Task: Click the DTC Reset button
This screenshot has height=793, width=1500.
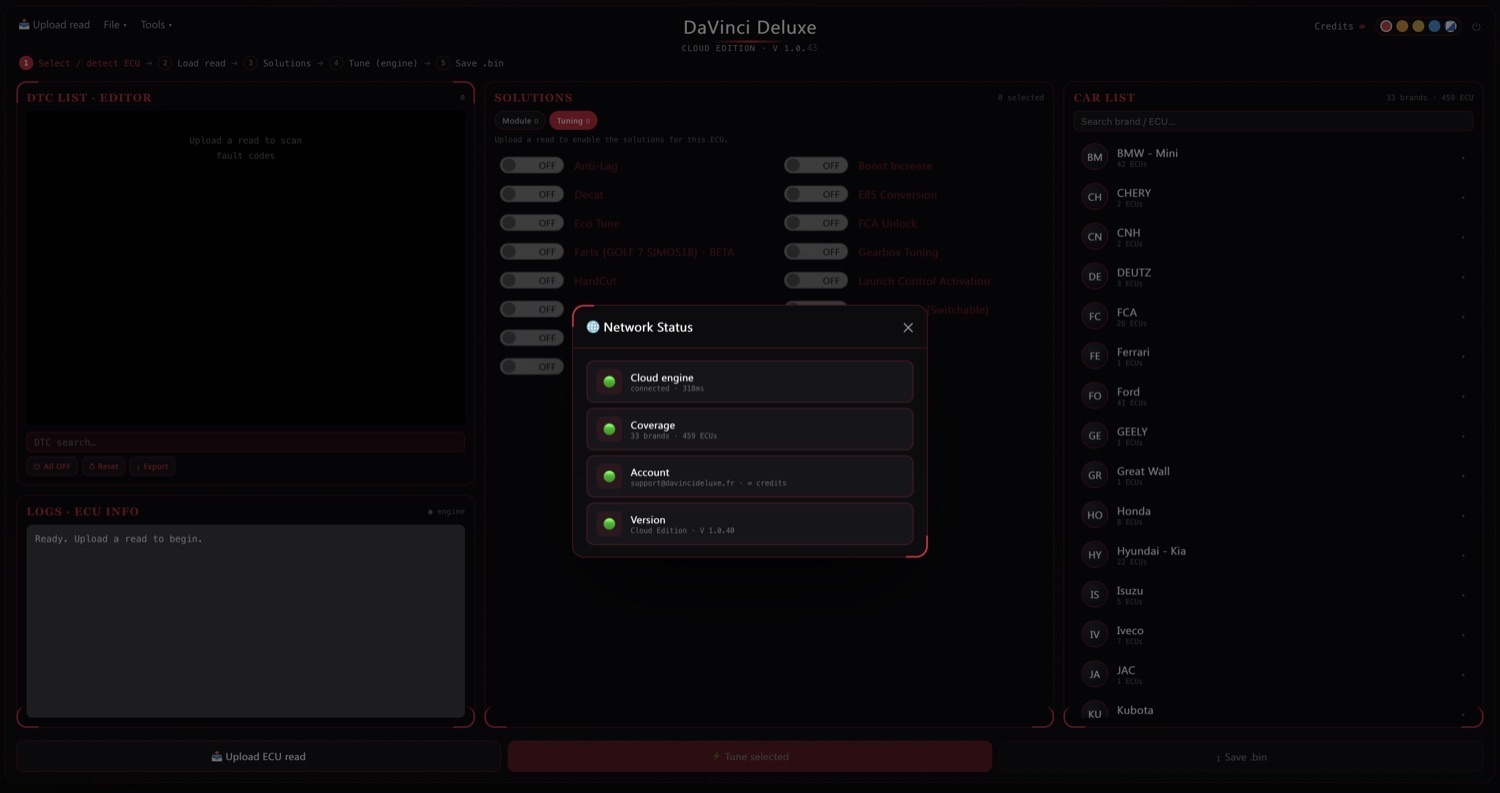Action: 103,466
